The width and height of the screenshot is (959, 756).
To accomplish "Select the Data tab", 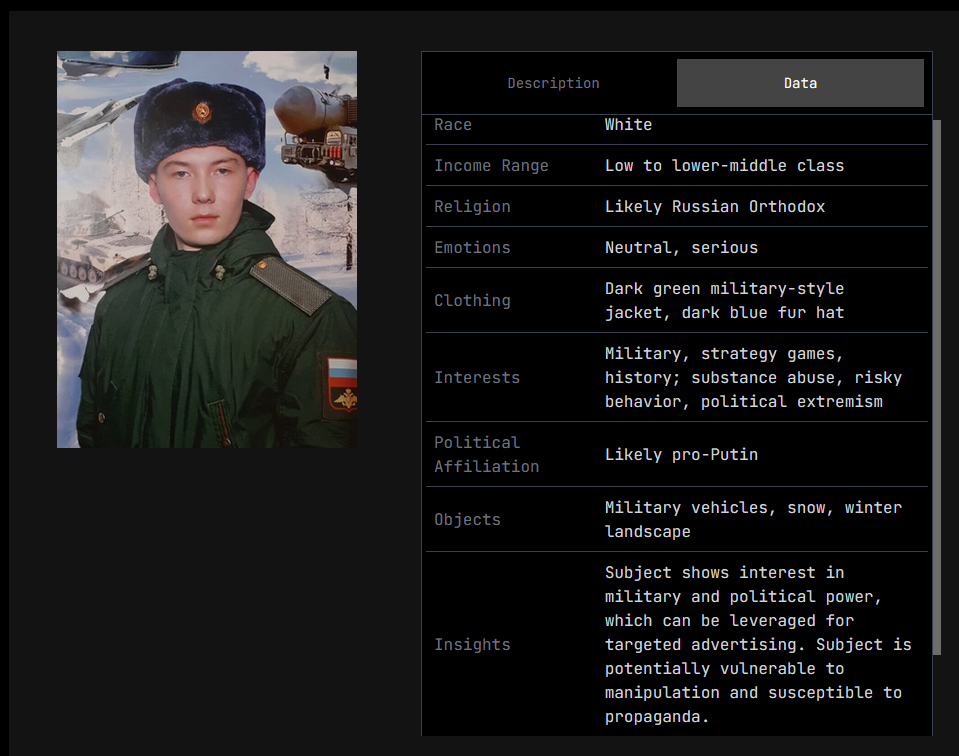I will click(x=800, y=83).
